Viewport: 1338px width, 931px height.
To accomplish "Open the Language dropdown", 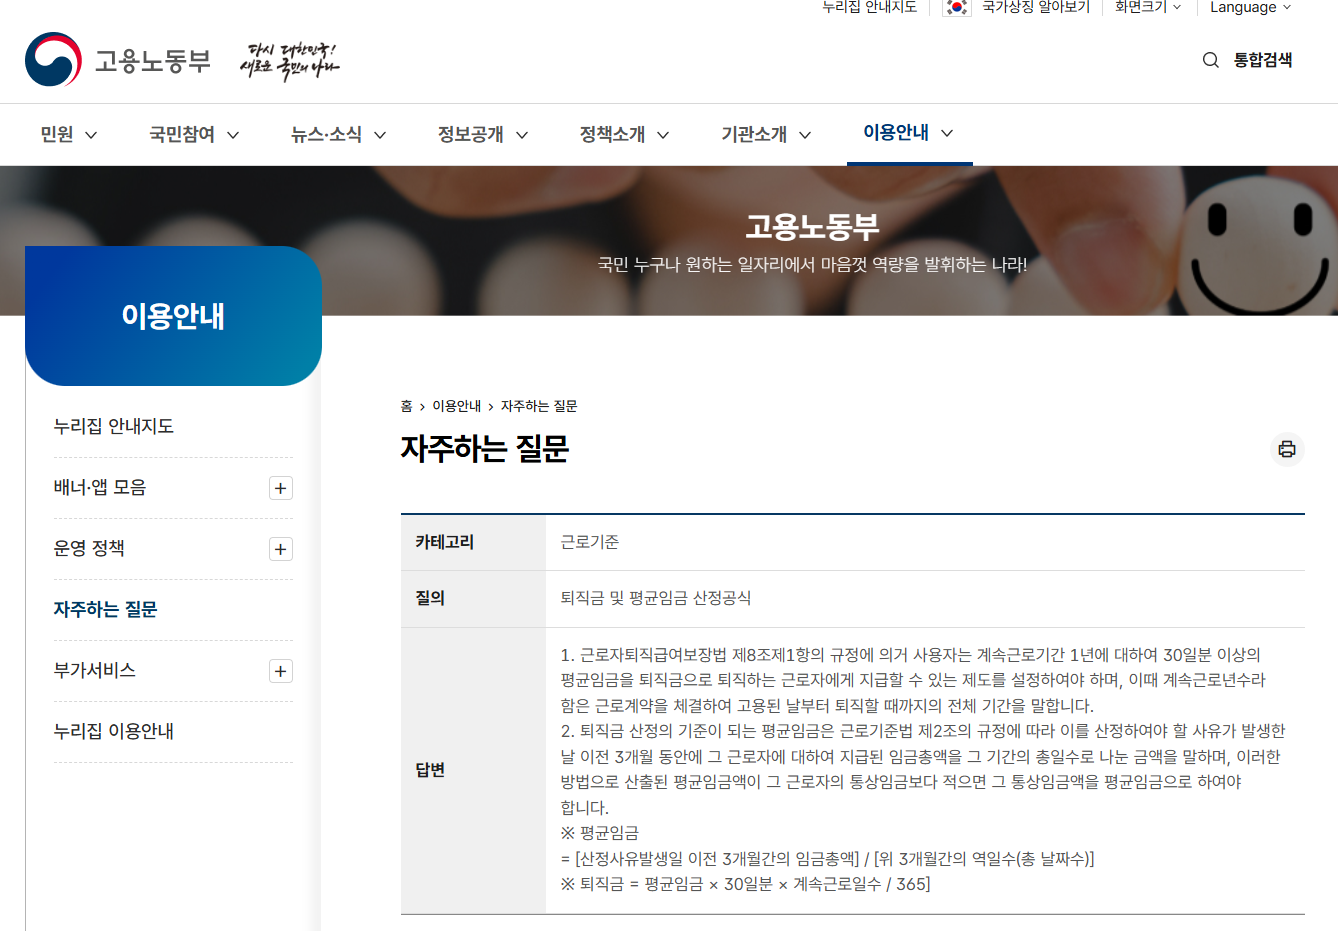I will 1249,8.
